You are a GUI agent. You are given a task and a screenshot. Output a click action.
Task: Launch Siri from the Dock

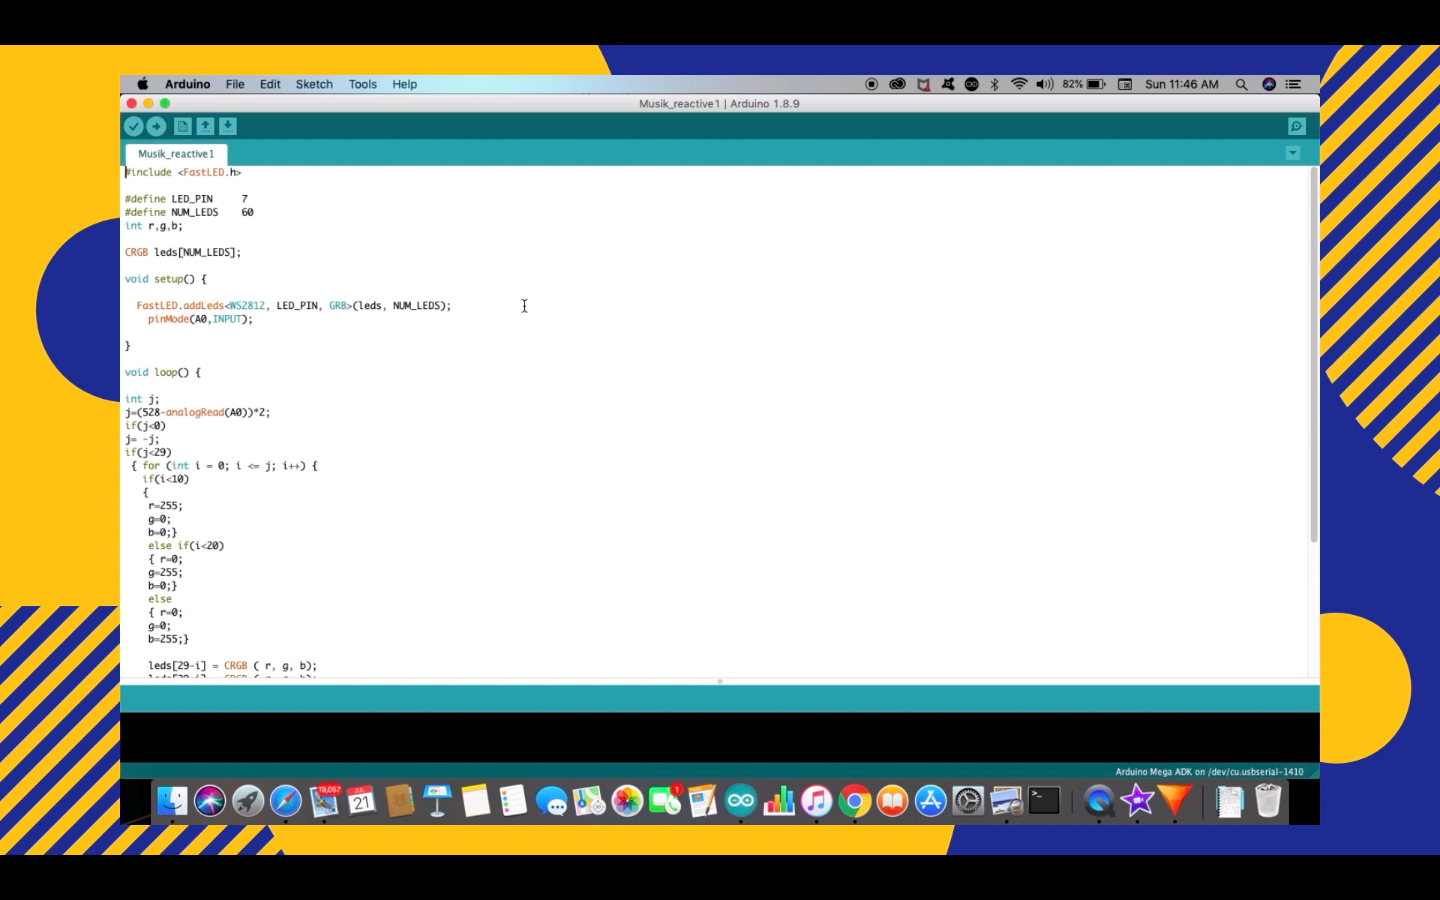(x=210, y=801)
